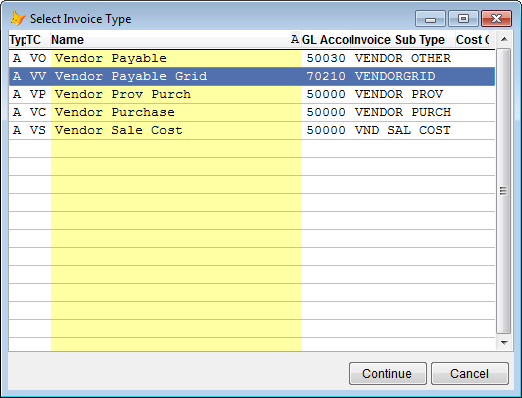
Task: Maximize the Select Invoice Type window
Action: 463,19
